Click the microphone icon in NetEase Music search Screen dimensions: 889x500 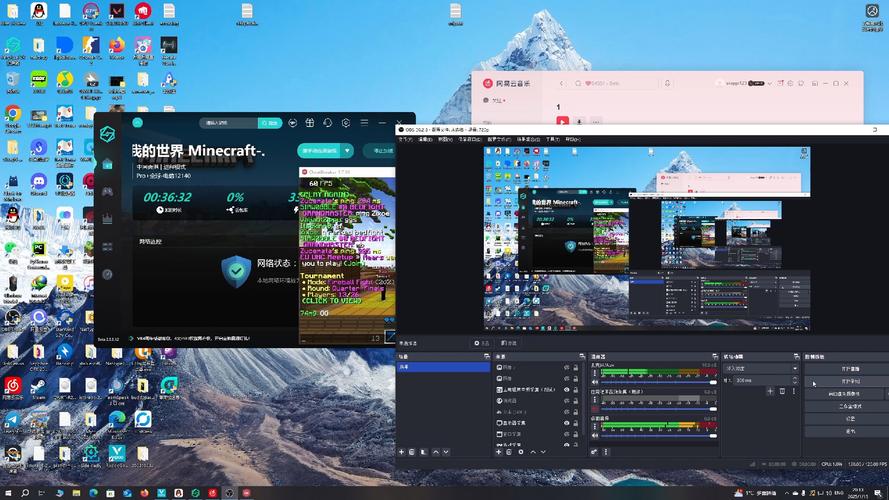[x=667, y=83]
